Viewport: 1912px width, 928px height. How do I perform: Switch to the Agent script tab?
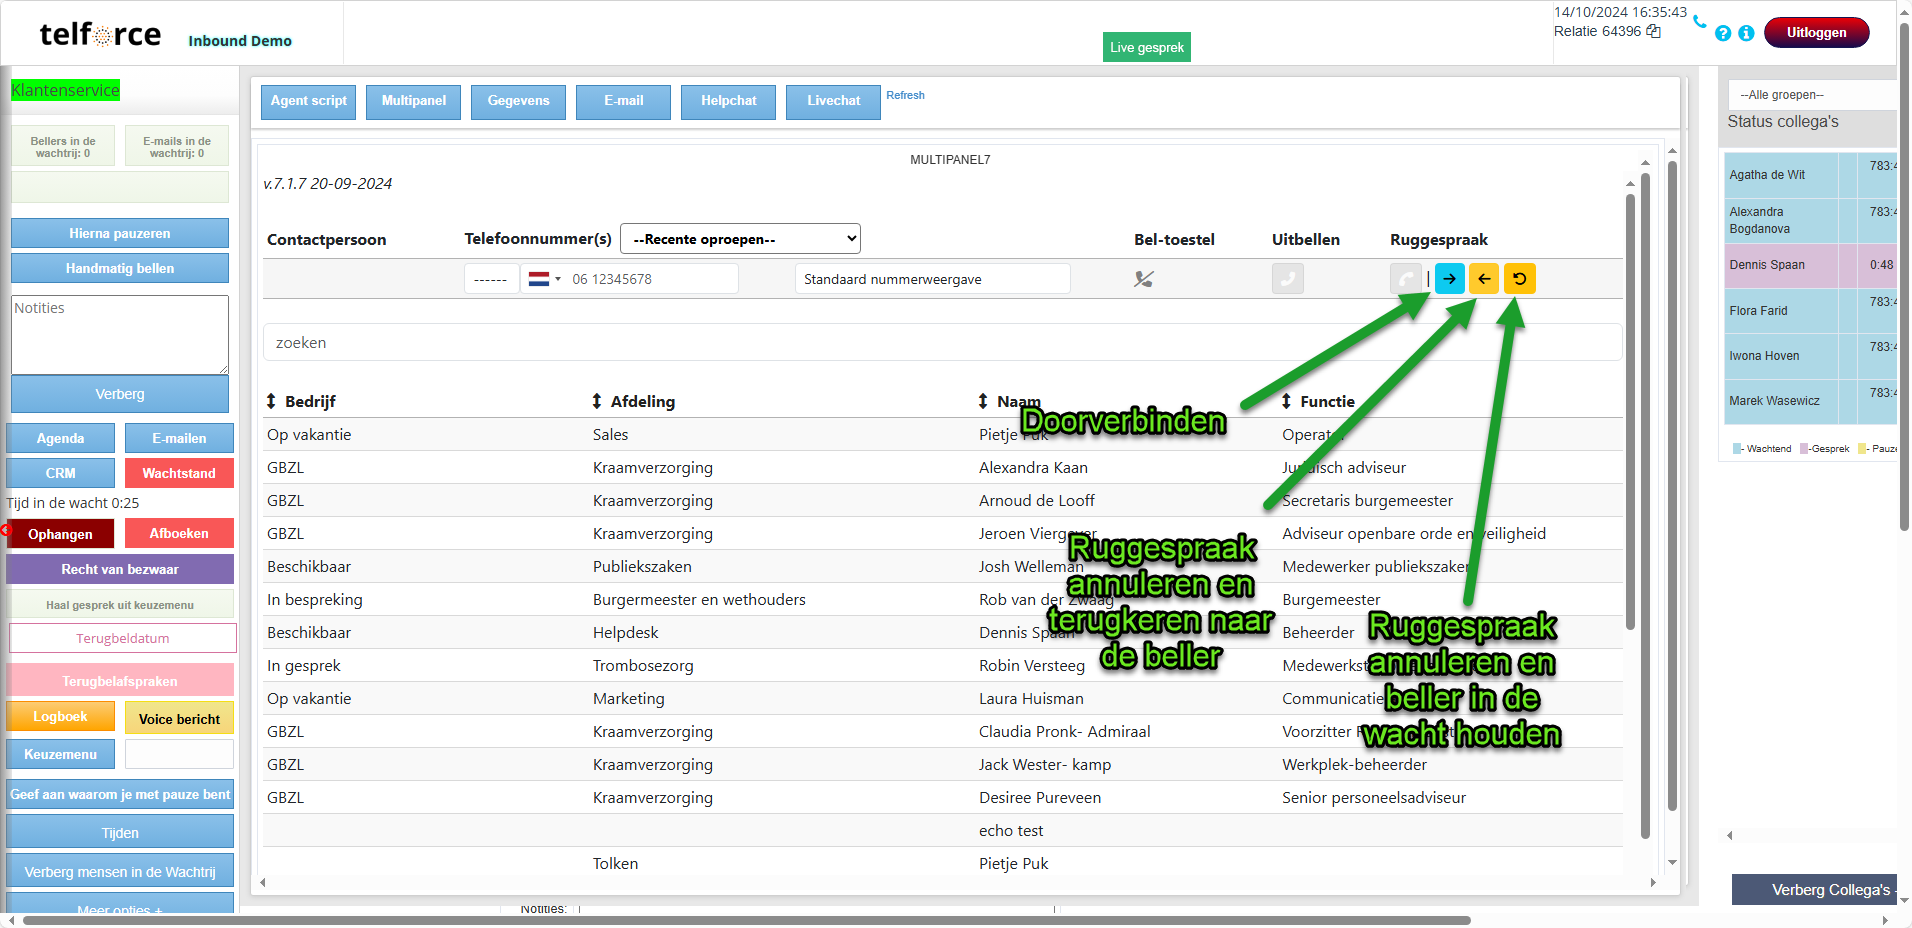(308, 101)
